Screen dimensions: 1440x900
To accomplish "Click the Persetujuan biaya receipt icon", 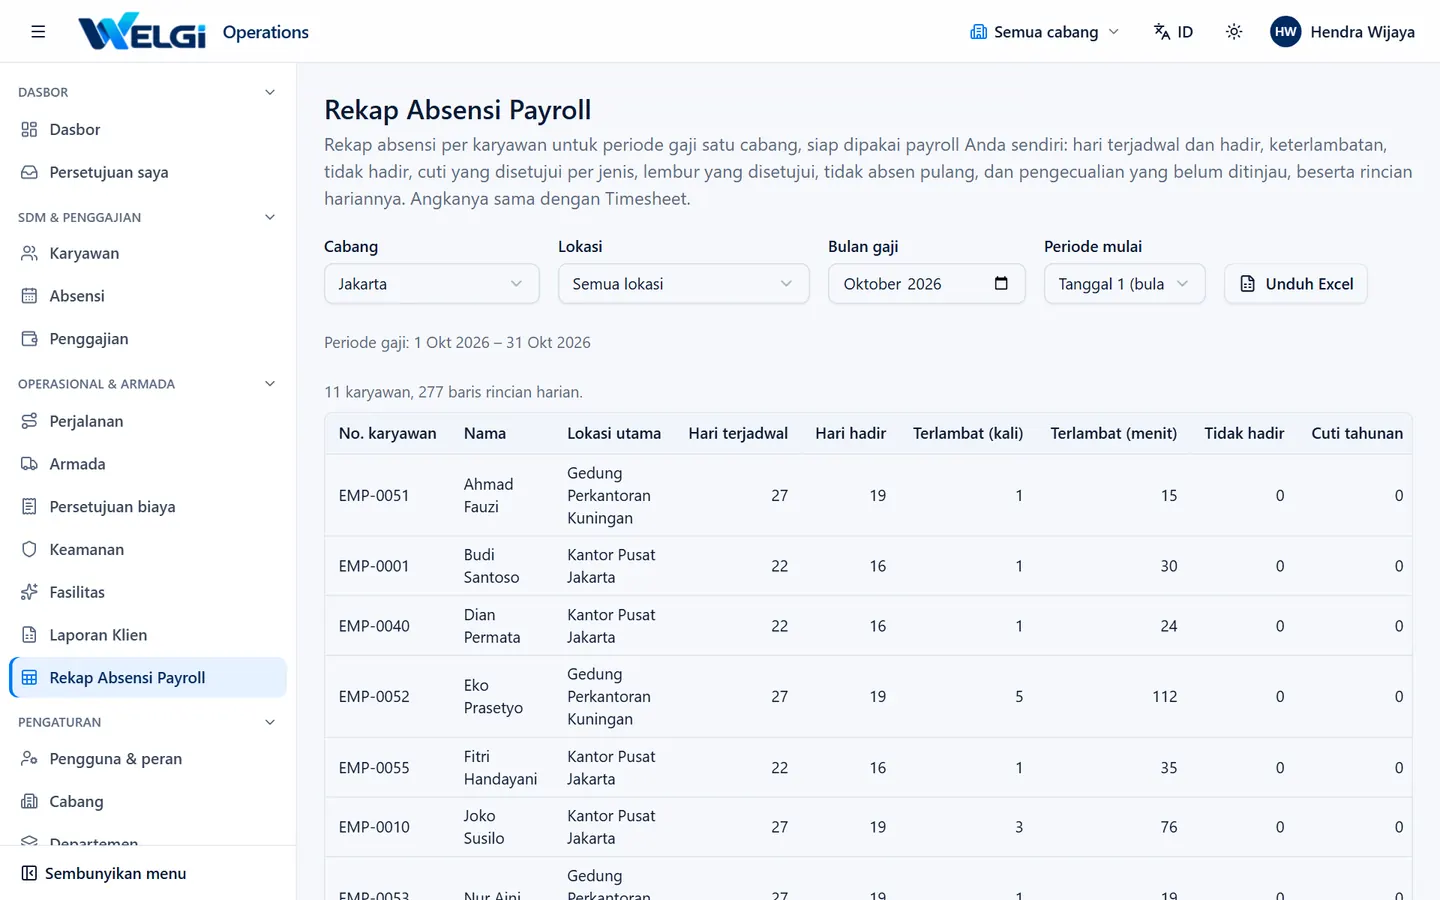I will tap(29, 507).
